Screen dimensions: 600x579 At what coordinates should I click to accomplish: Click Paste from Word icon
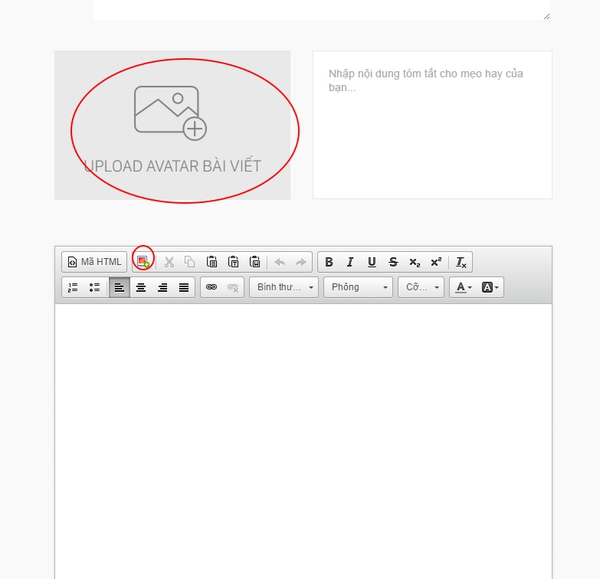pyautogui.click(x=254, y=262)
